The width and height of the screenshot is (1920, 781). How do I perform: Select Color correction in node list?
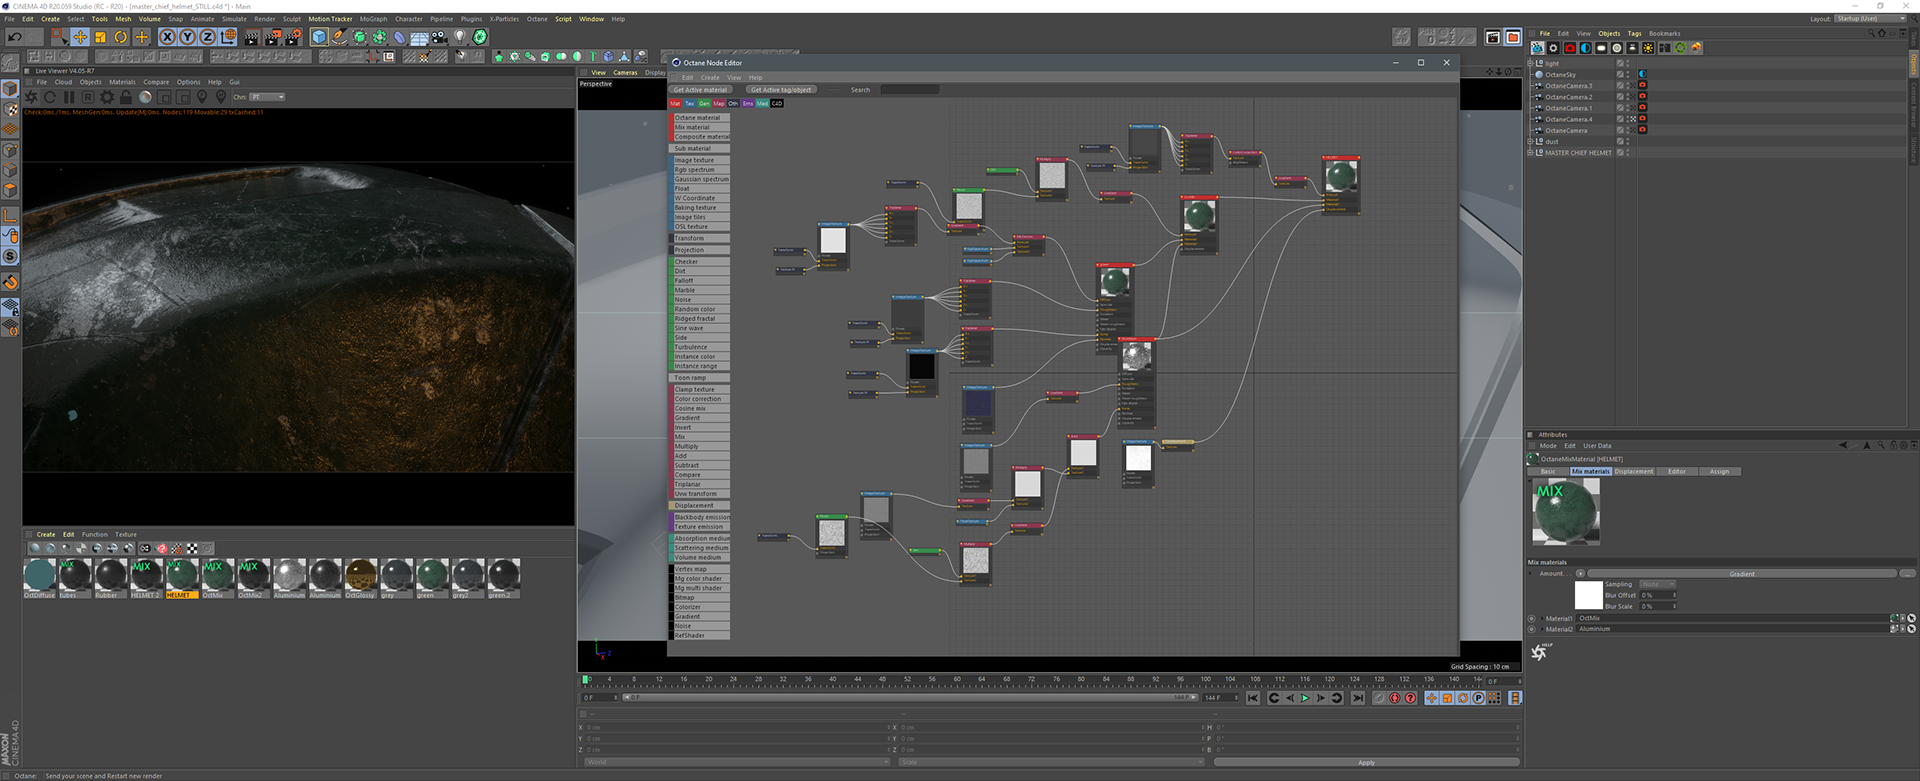(700, 399)
